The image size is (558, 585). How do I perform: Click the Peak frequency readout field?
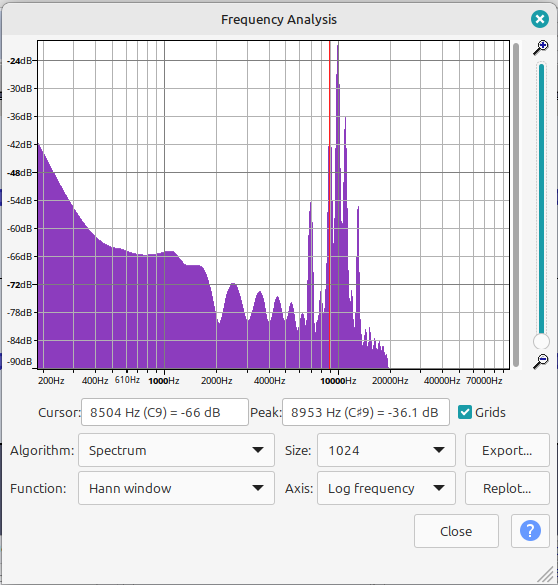click(366, 412)
